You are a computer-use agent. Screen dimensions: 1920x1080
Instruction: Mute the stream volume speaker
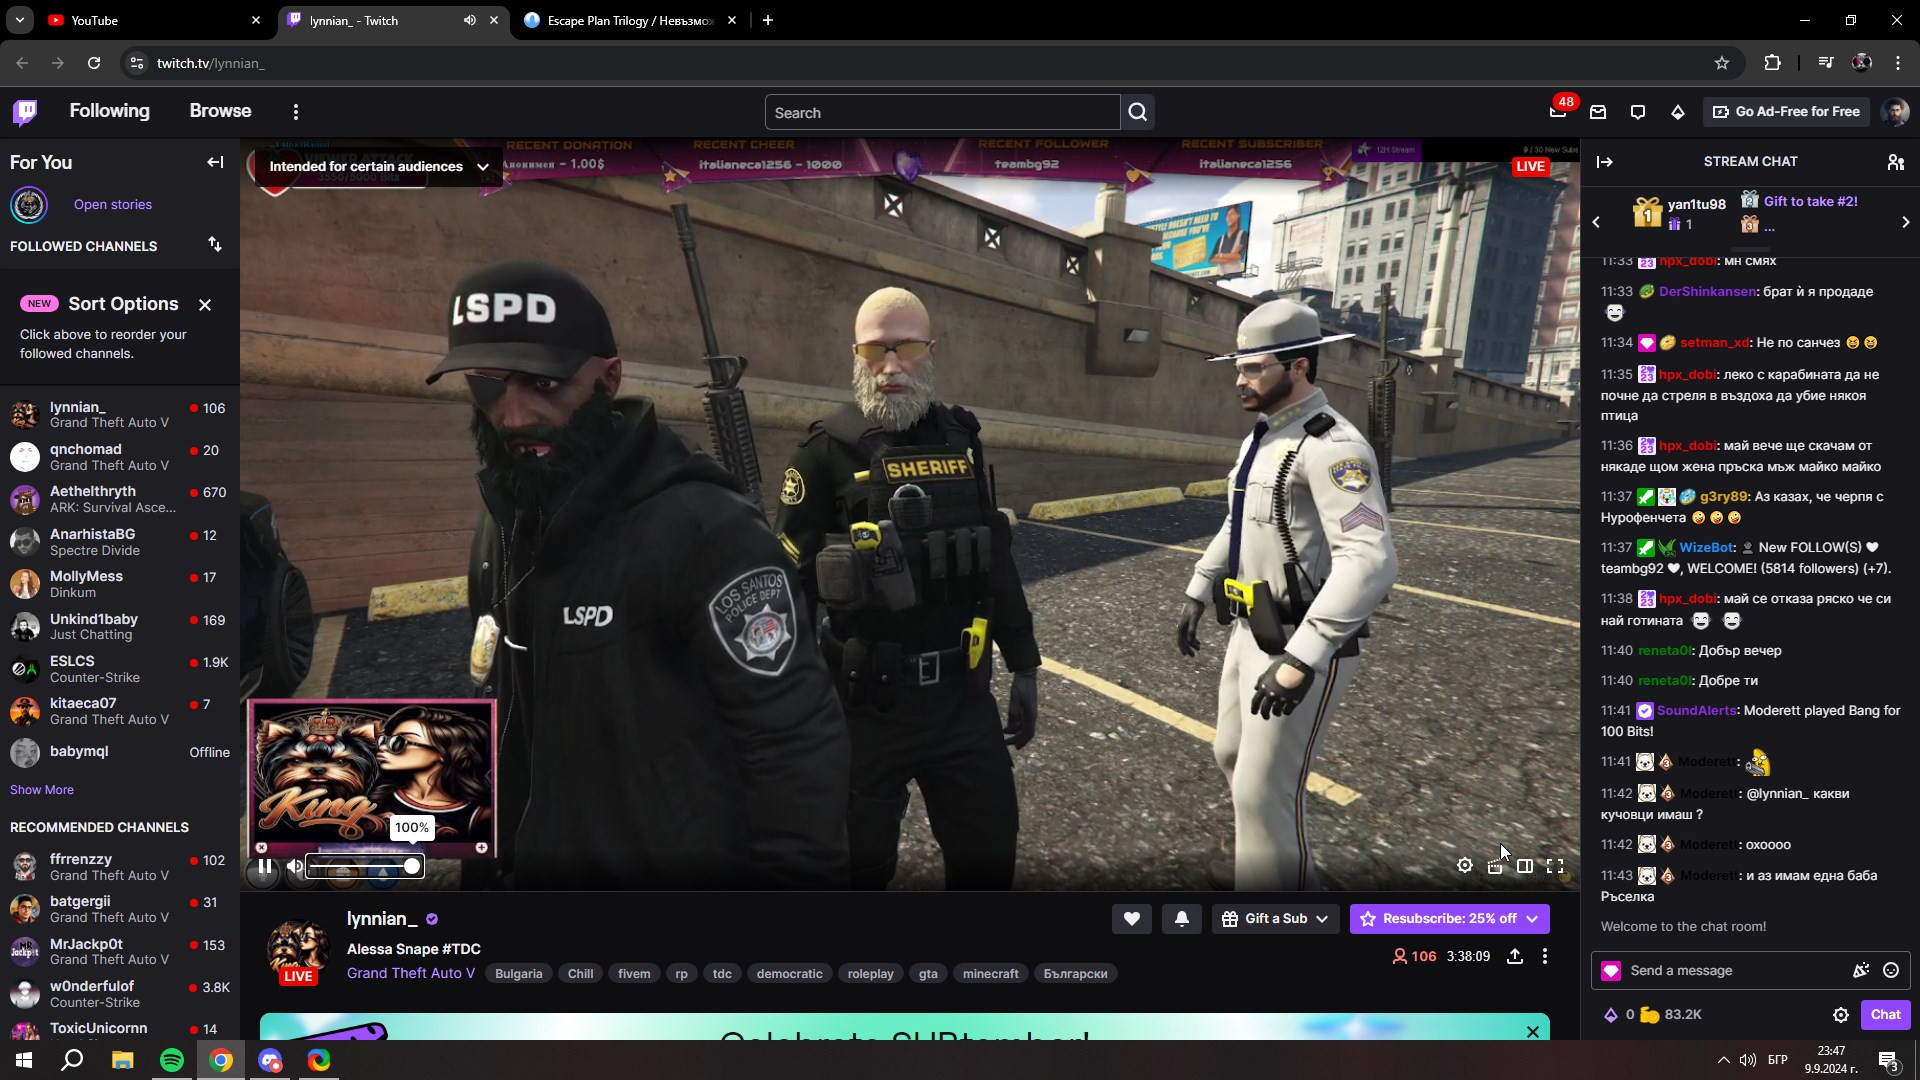295,867
